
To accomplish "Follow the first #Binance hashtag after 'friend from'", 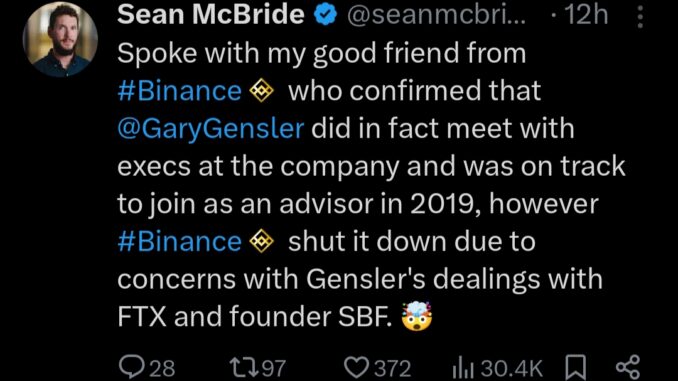I will (x=179, y=91).
